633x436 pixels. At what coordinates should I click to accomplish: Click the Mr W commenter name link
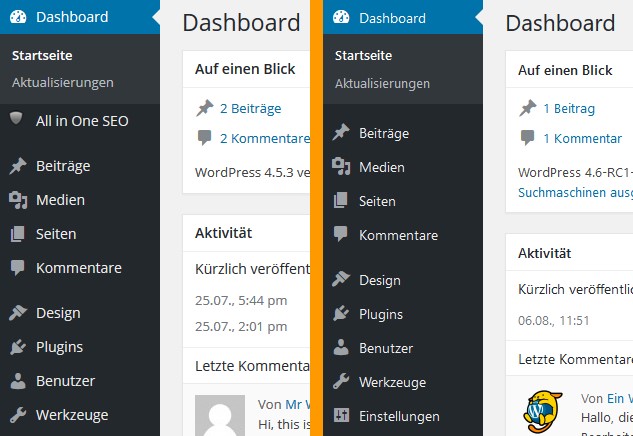click(296, 405)
